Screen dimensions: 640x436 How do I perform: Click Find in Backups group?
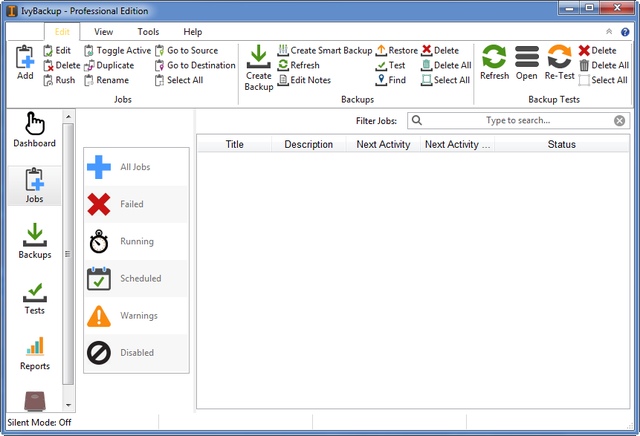pyautogui.click(x=391, y=80)
